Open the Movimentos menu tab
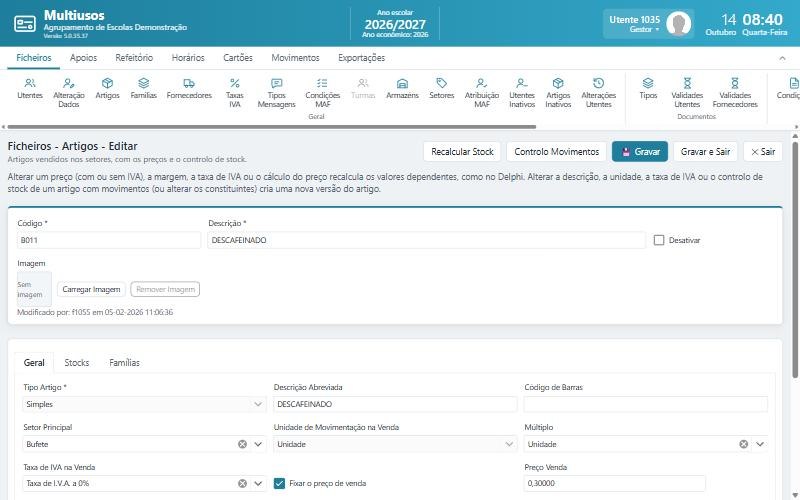The image size is (800, 500). pyautogui.click(x=295, y=58)
